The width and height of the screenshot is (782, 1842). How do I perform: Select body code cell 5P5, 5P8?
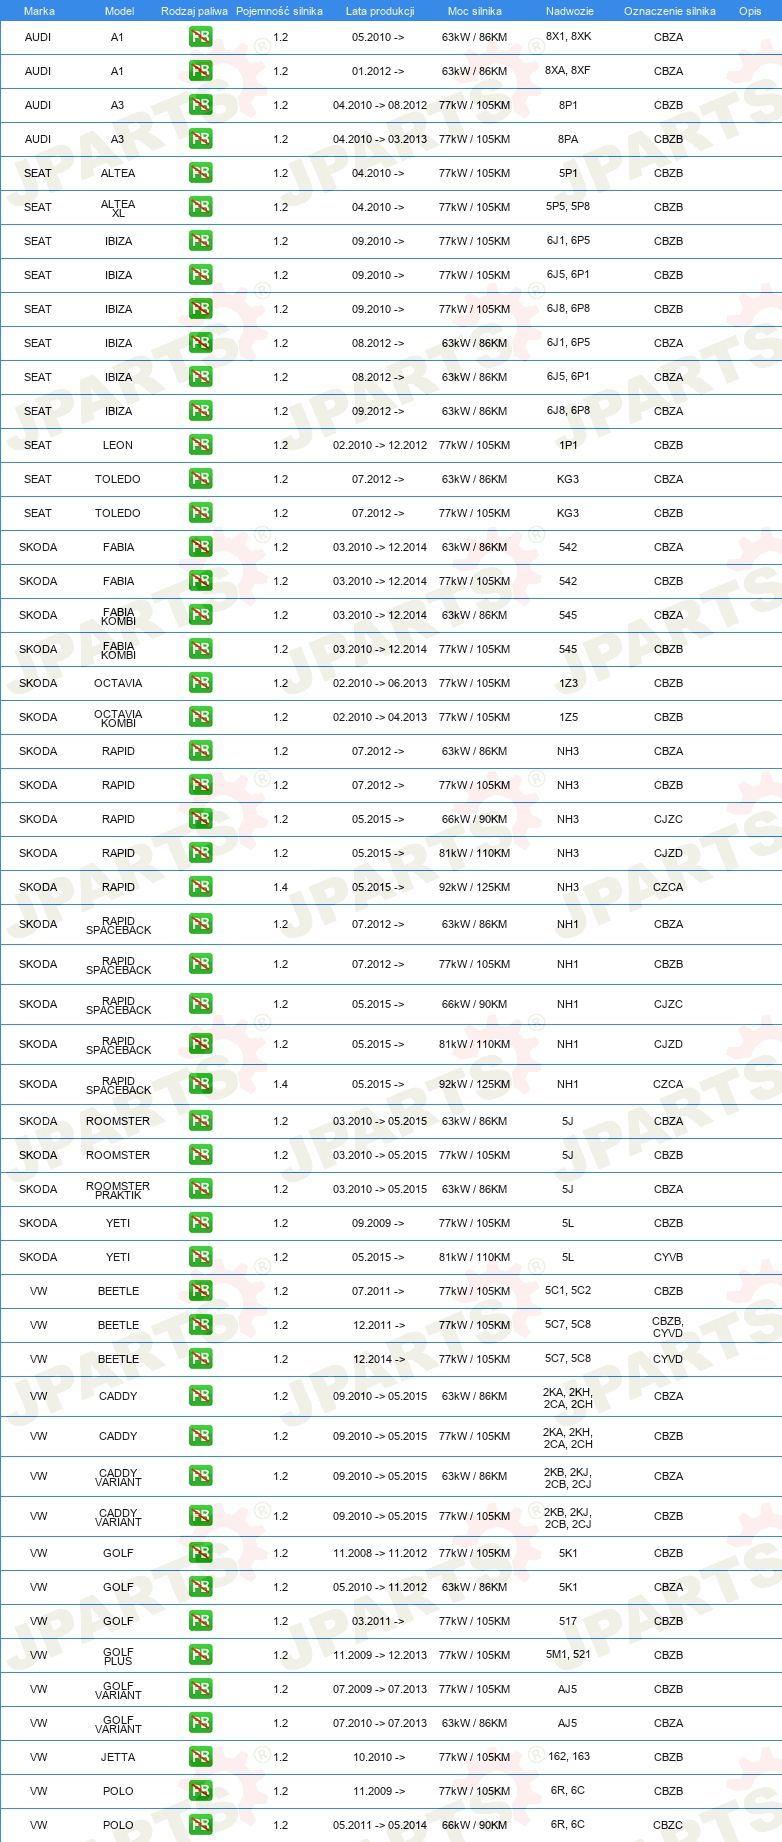click(568, 207)
